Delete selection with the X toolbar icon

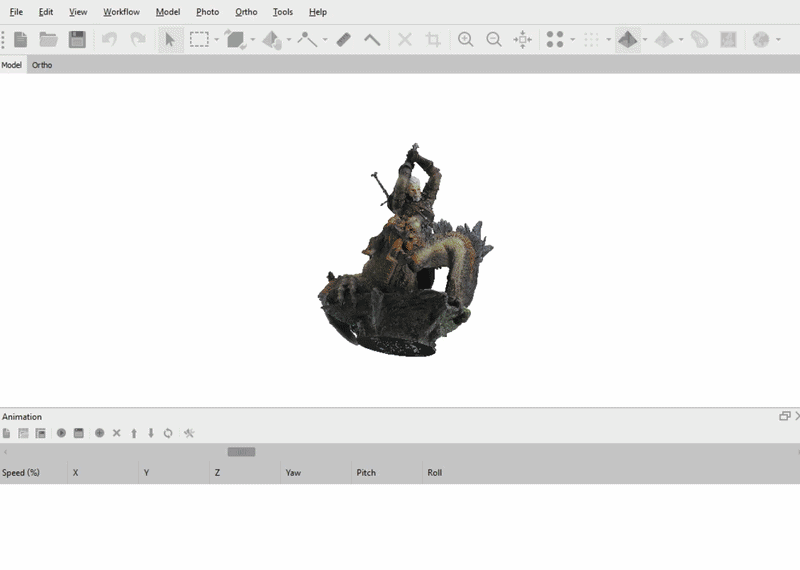pos(405,39)
